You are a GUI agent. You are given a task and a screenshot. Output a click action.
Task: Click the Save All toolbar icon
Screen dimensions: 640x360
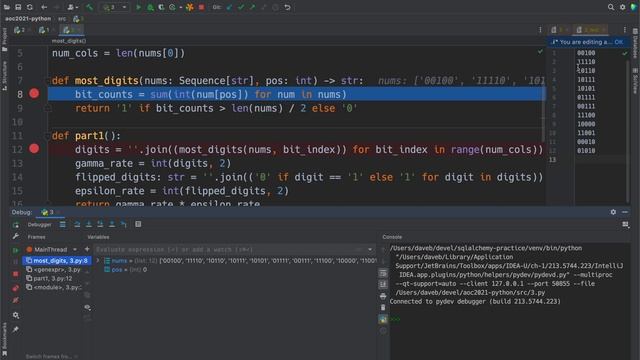coord(18,7)
